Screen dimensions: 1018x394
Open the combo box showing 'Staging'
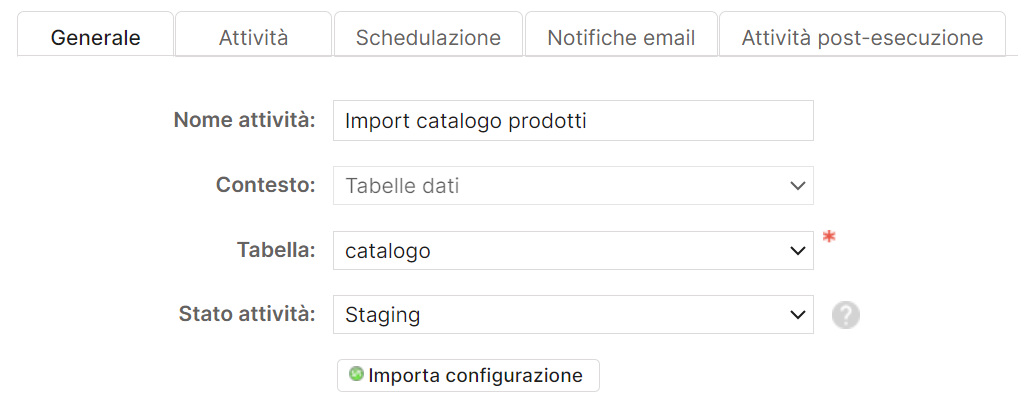(573, 315)
